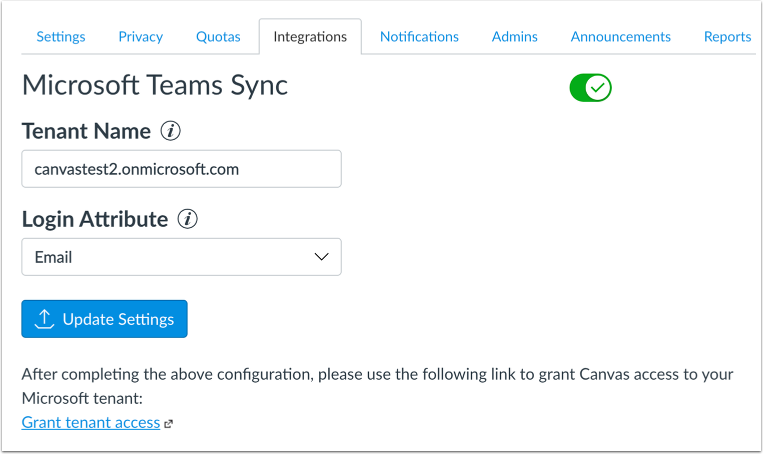The image size is (763, 454).
Task: Go to the Reports tab
Action: (727, 36)
